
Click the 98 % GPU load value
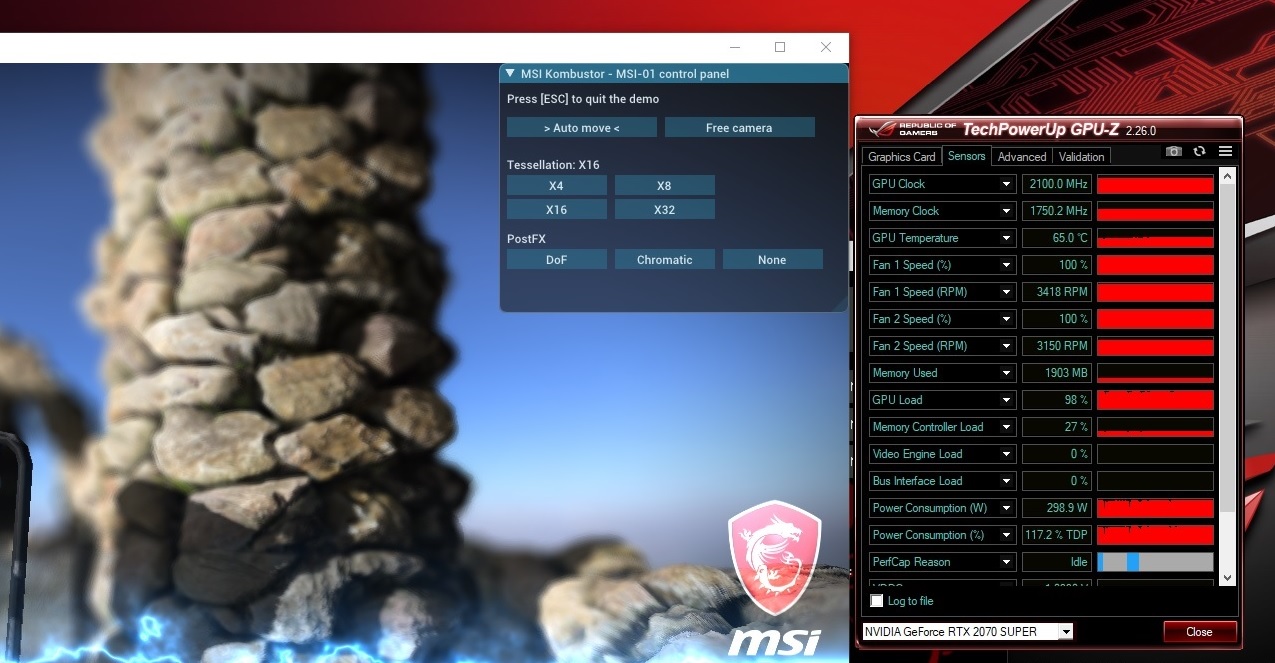pos(1056,400)
